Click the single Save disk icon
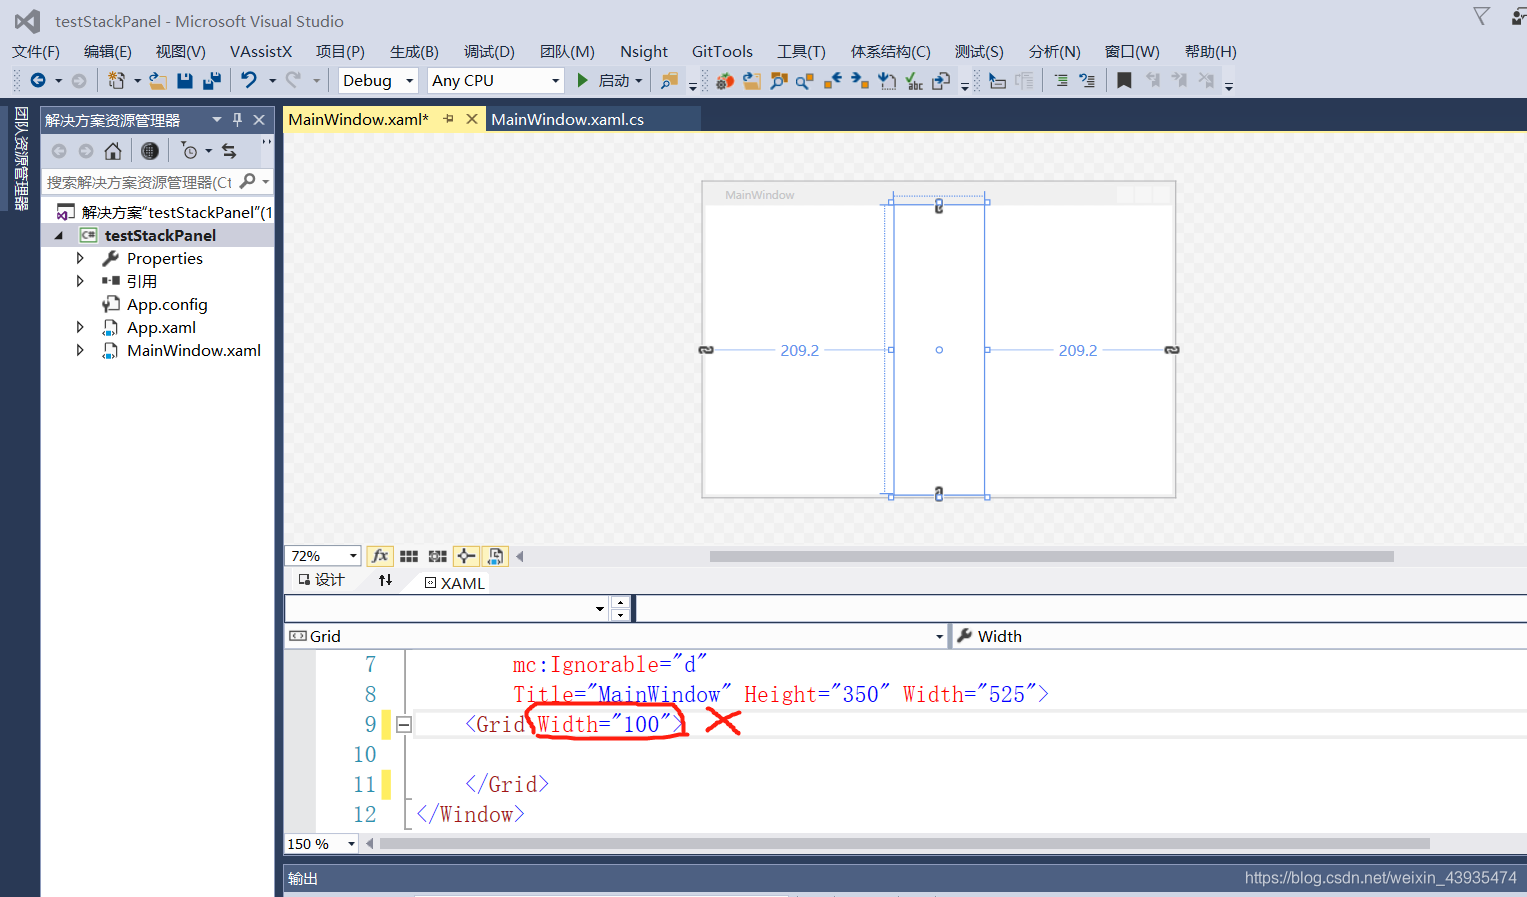This screenshot has height=897, width=1527. click(185, 81)
